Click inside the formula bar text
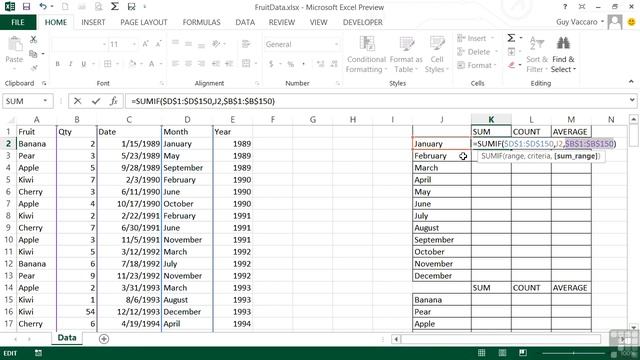 203,101
